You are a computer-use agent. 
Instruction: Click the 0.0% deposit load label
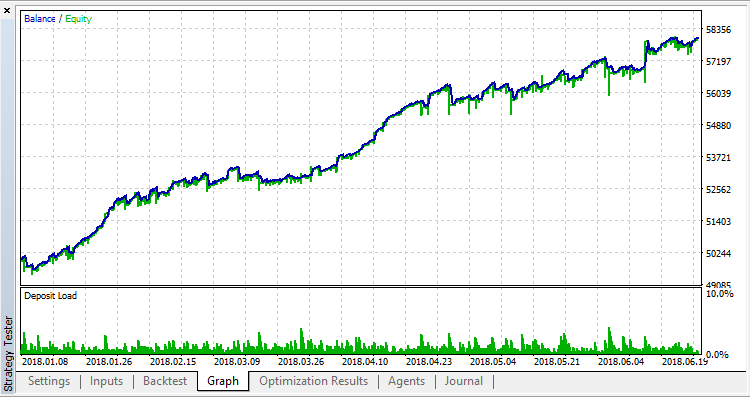717,354
